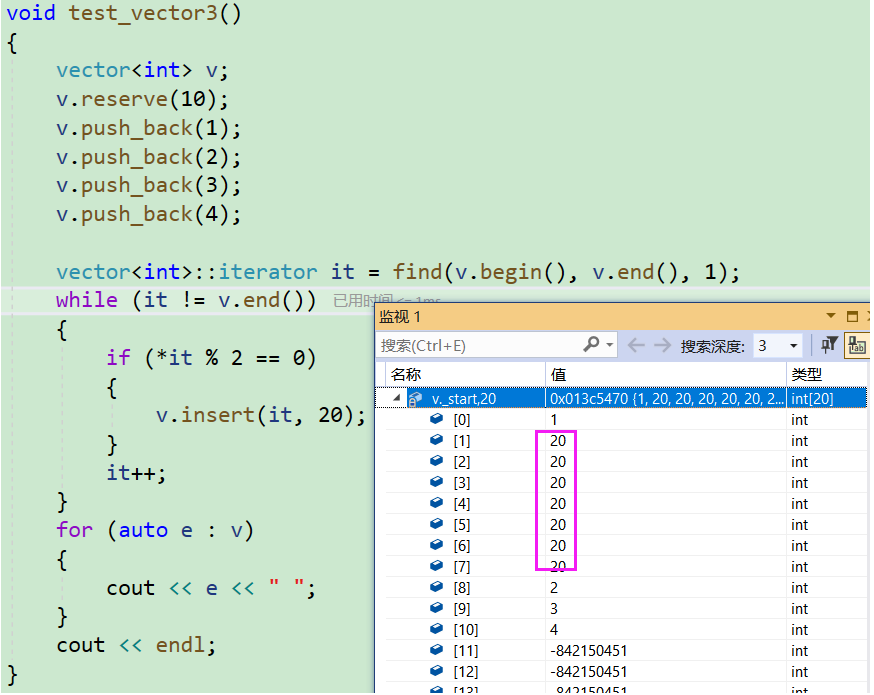Click the 值 column header
Viewport: 874px width, 695px height.
coord(558,375)
